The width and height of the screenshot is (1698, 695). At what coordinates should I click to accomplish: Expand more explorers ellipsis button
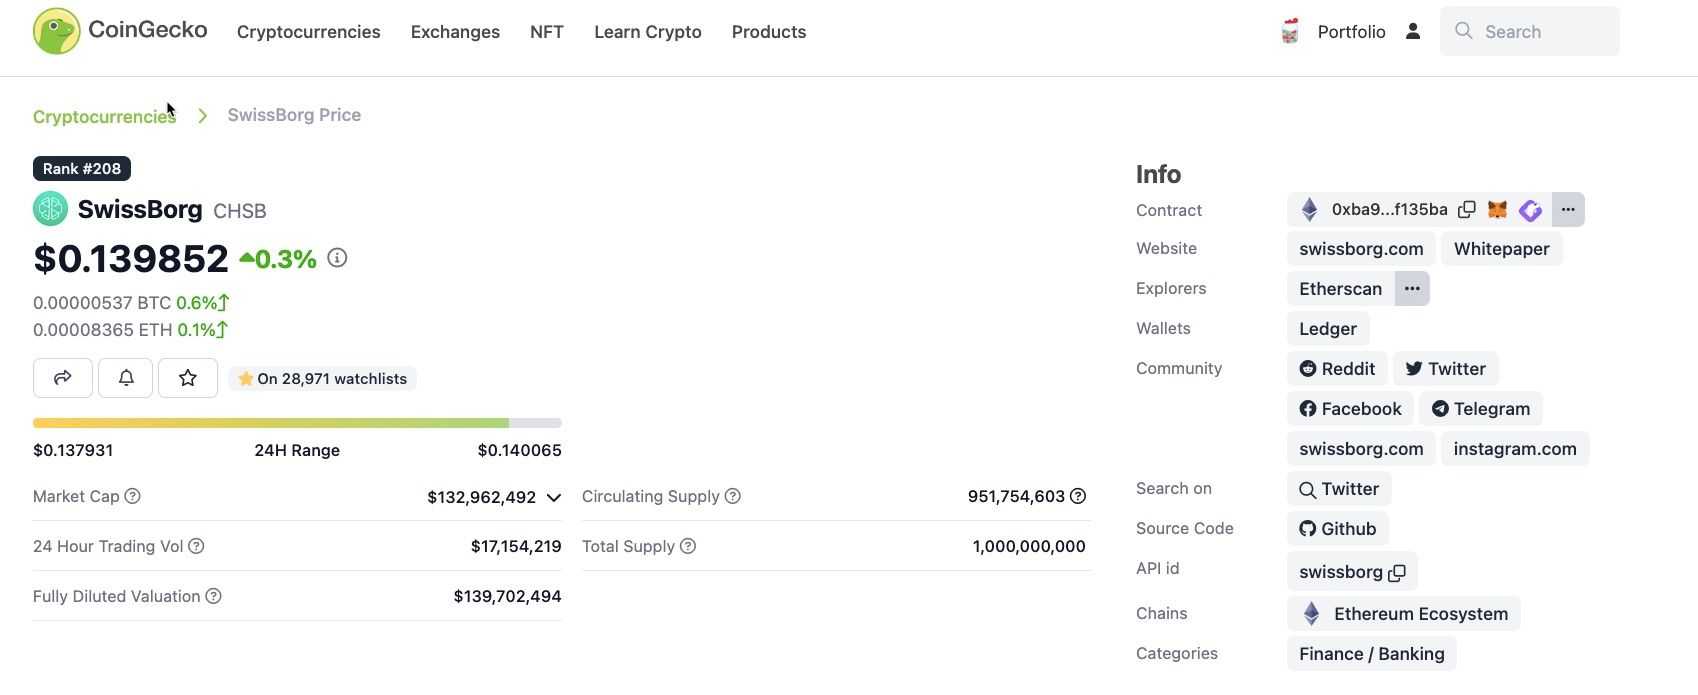click(1412, 288)
